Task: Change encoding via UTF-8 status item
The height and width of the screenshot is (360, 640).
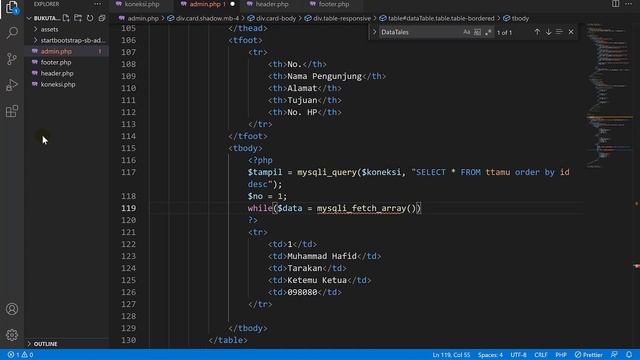Action: [x=518, y=355]
